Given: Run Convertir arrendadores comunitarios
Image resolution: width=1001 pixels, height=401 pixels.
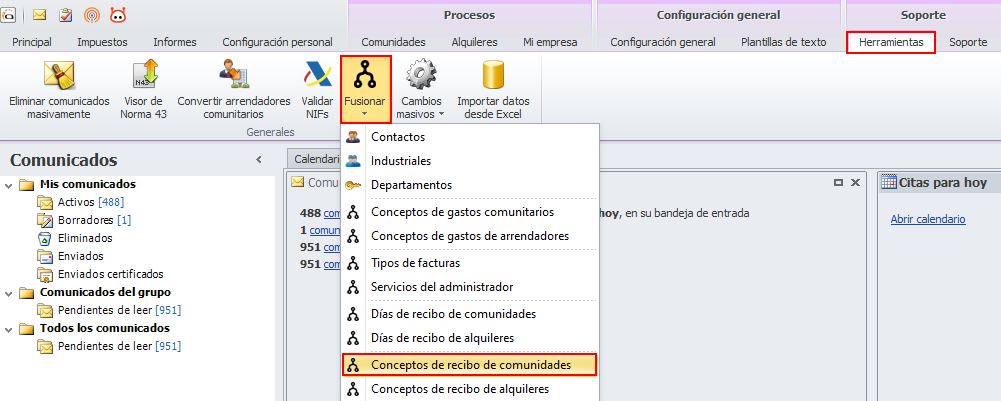Looking at the screenshot, I should (x=234, y=90).
